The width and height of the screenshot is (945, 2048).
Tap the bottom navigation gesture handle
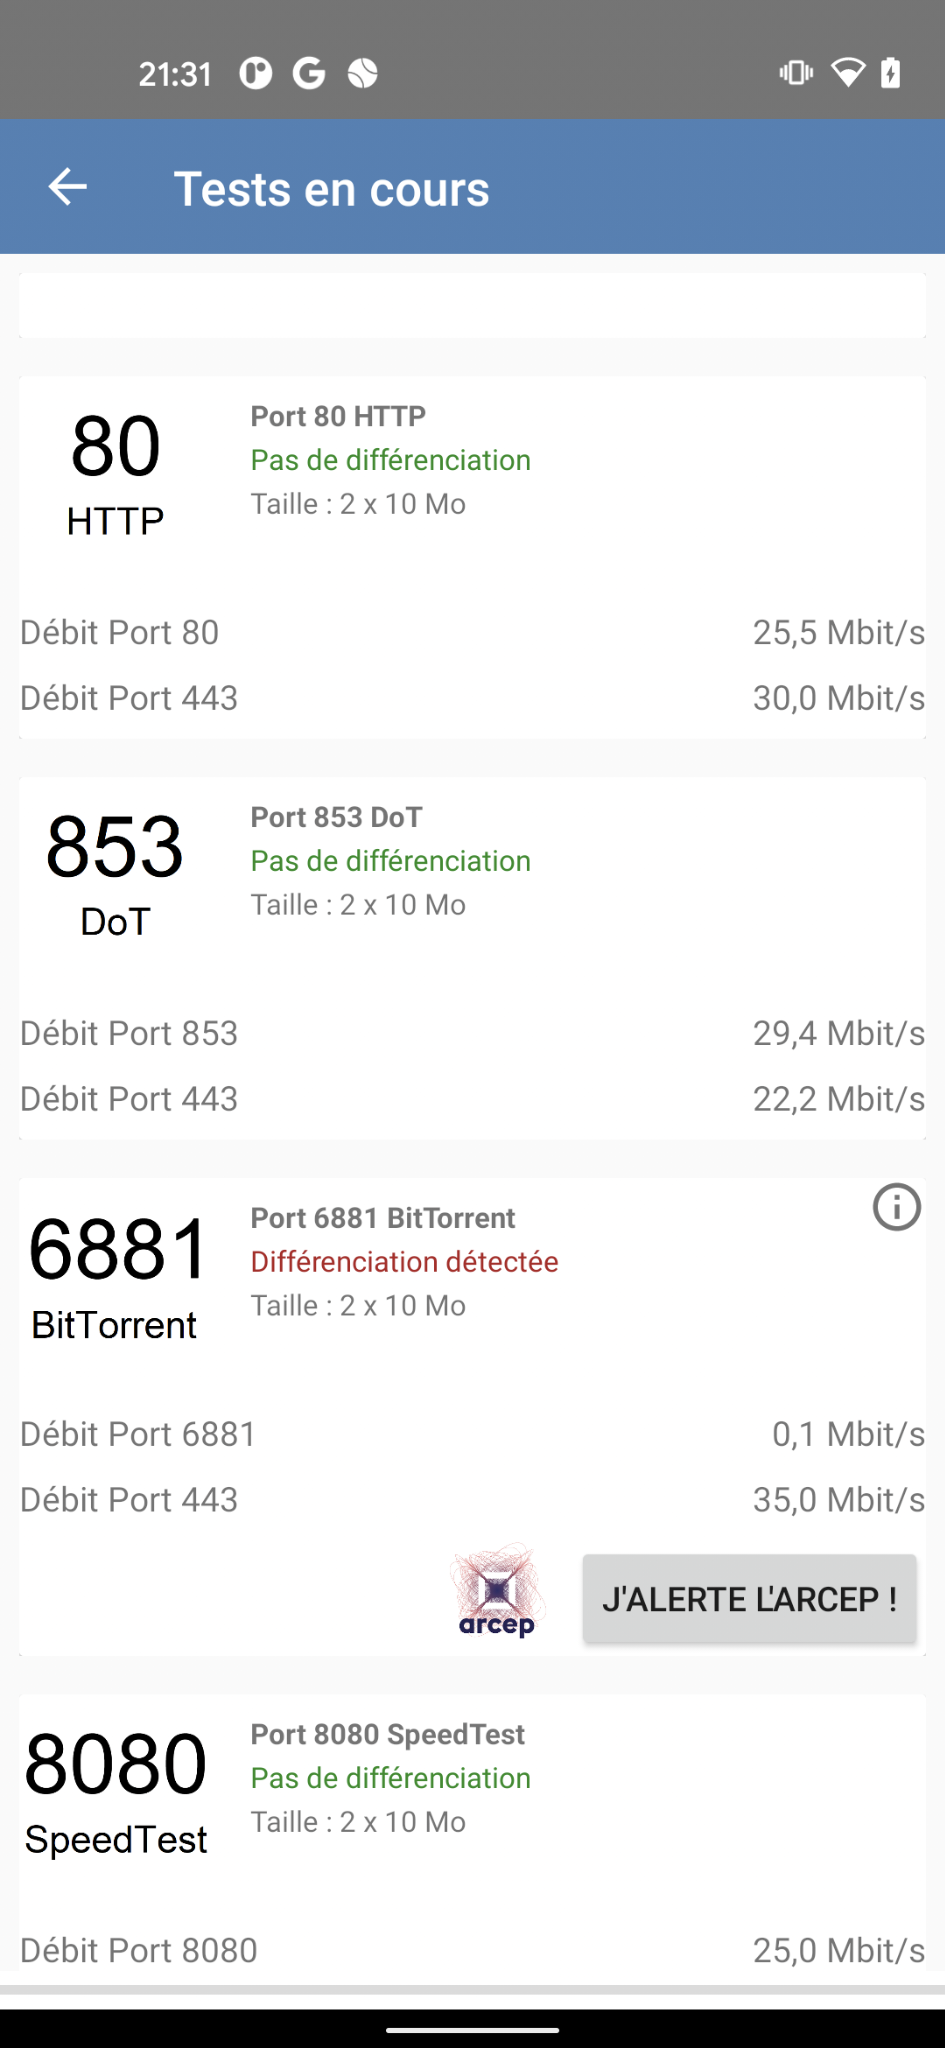(472, 2030)
